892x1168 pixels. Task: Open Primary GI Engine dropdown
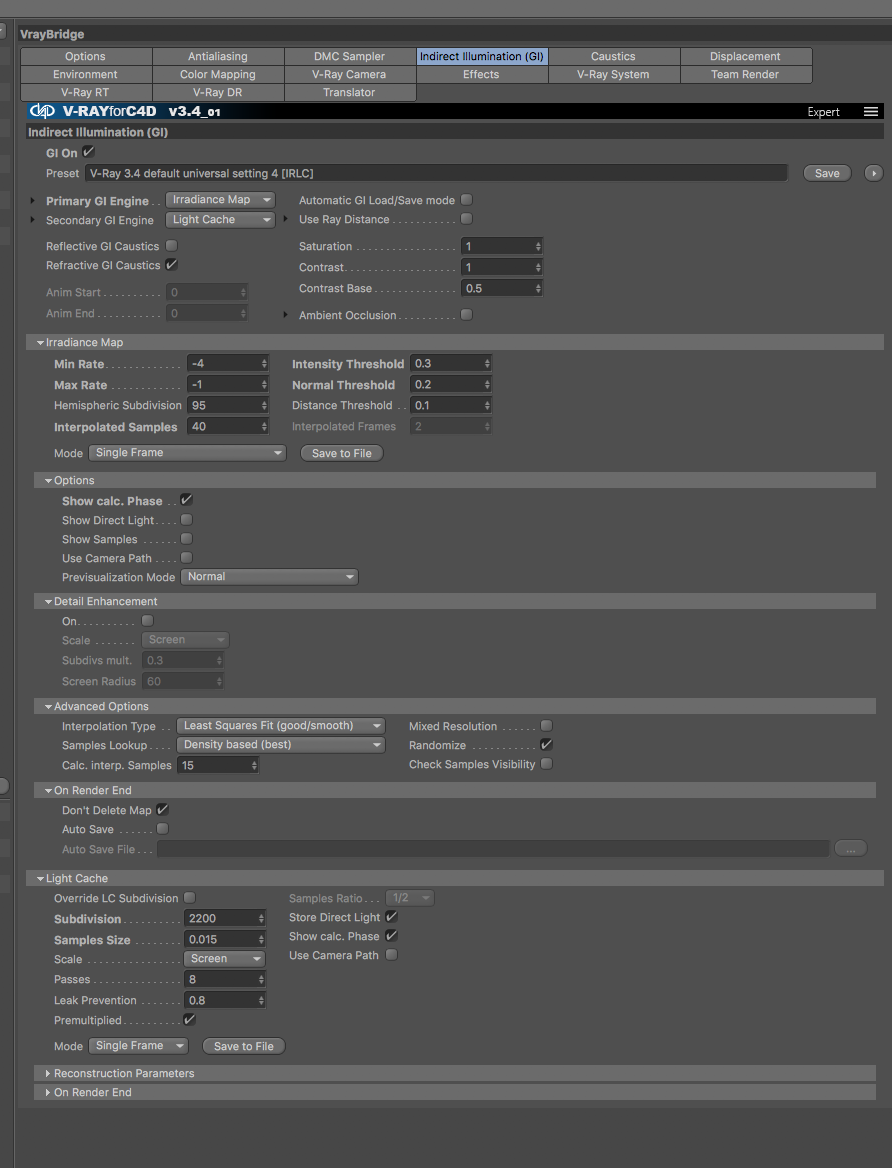point(221,200)
